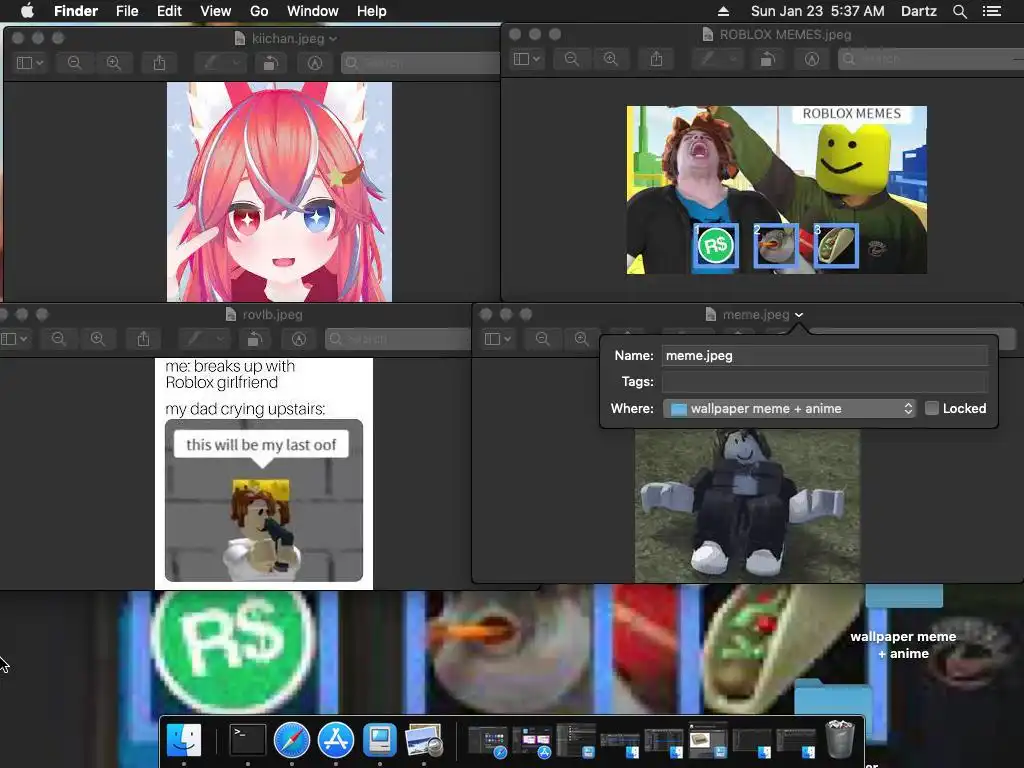Open Preview app in the Dock
1024x768 pixels.
(424, 740)
